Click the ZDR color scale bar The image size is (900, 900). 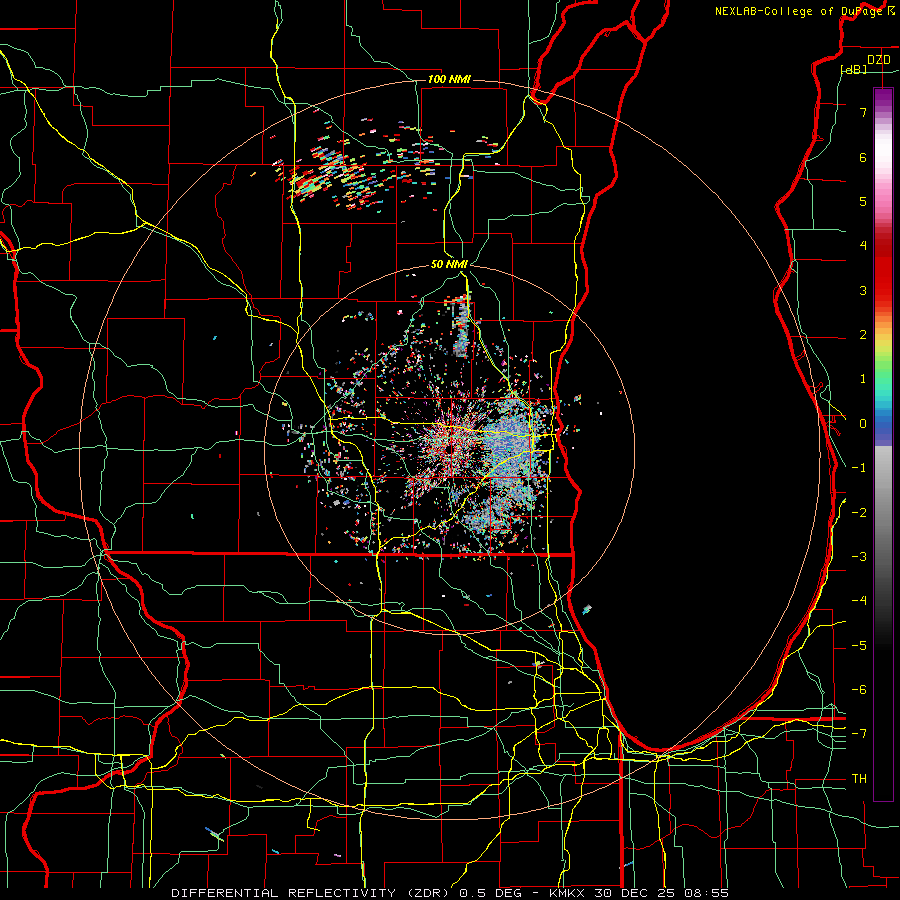883,444
